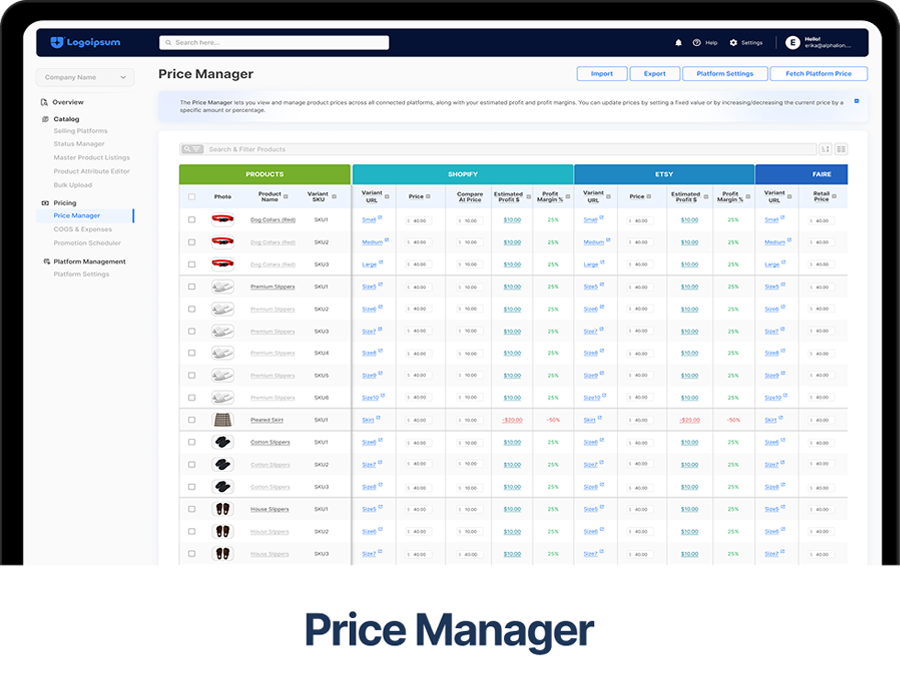This screenshot has height=694, width=900.
Task: Click the sort icon beside the filter bar
Action: [826, 149]
